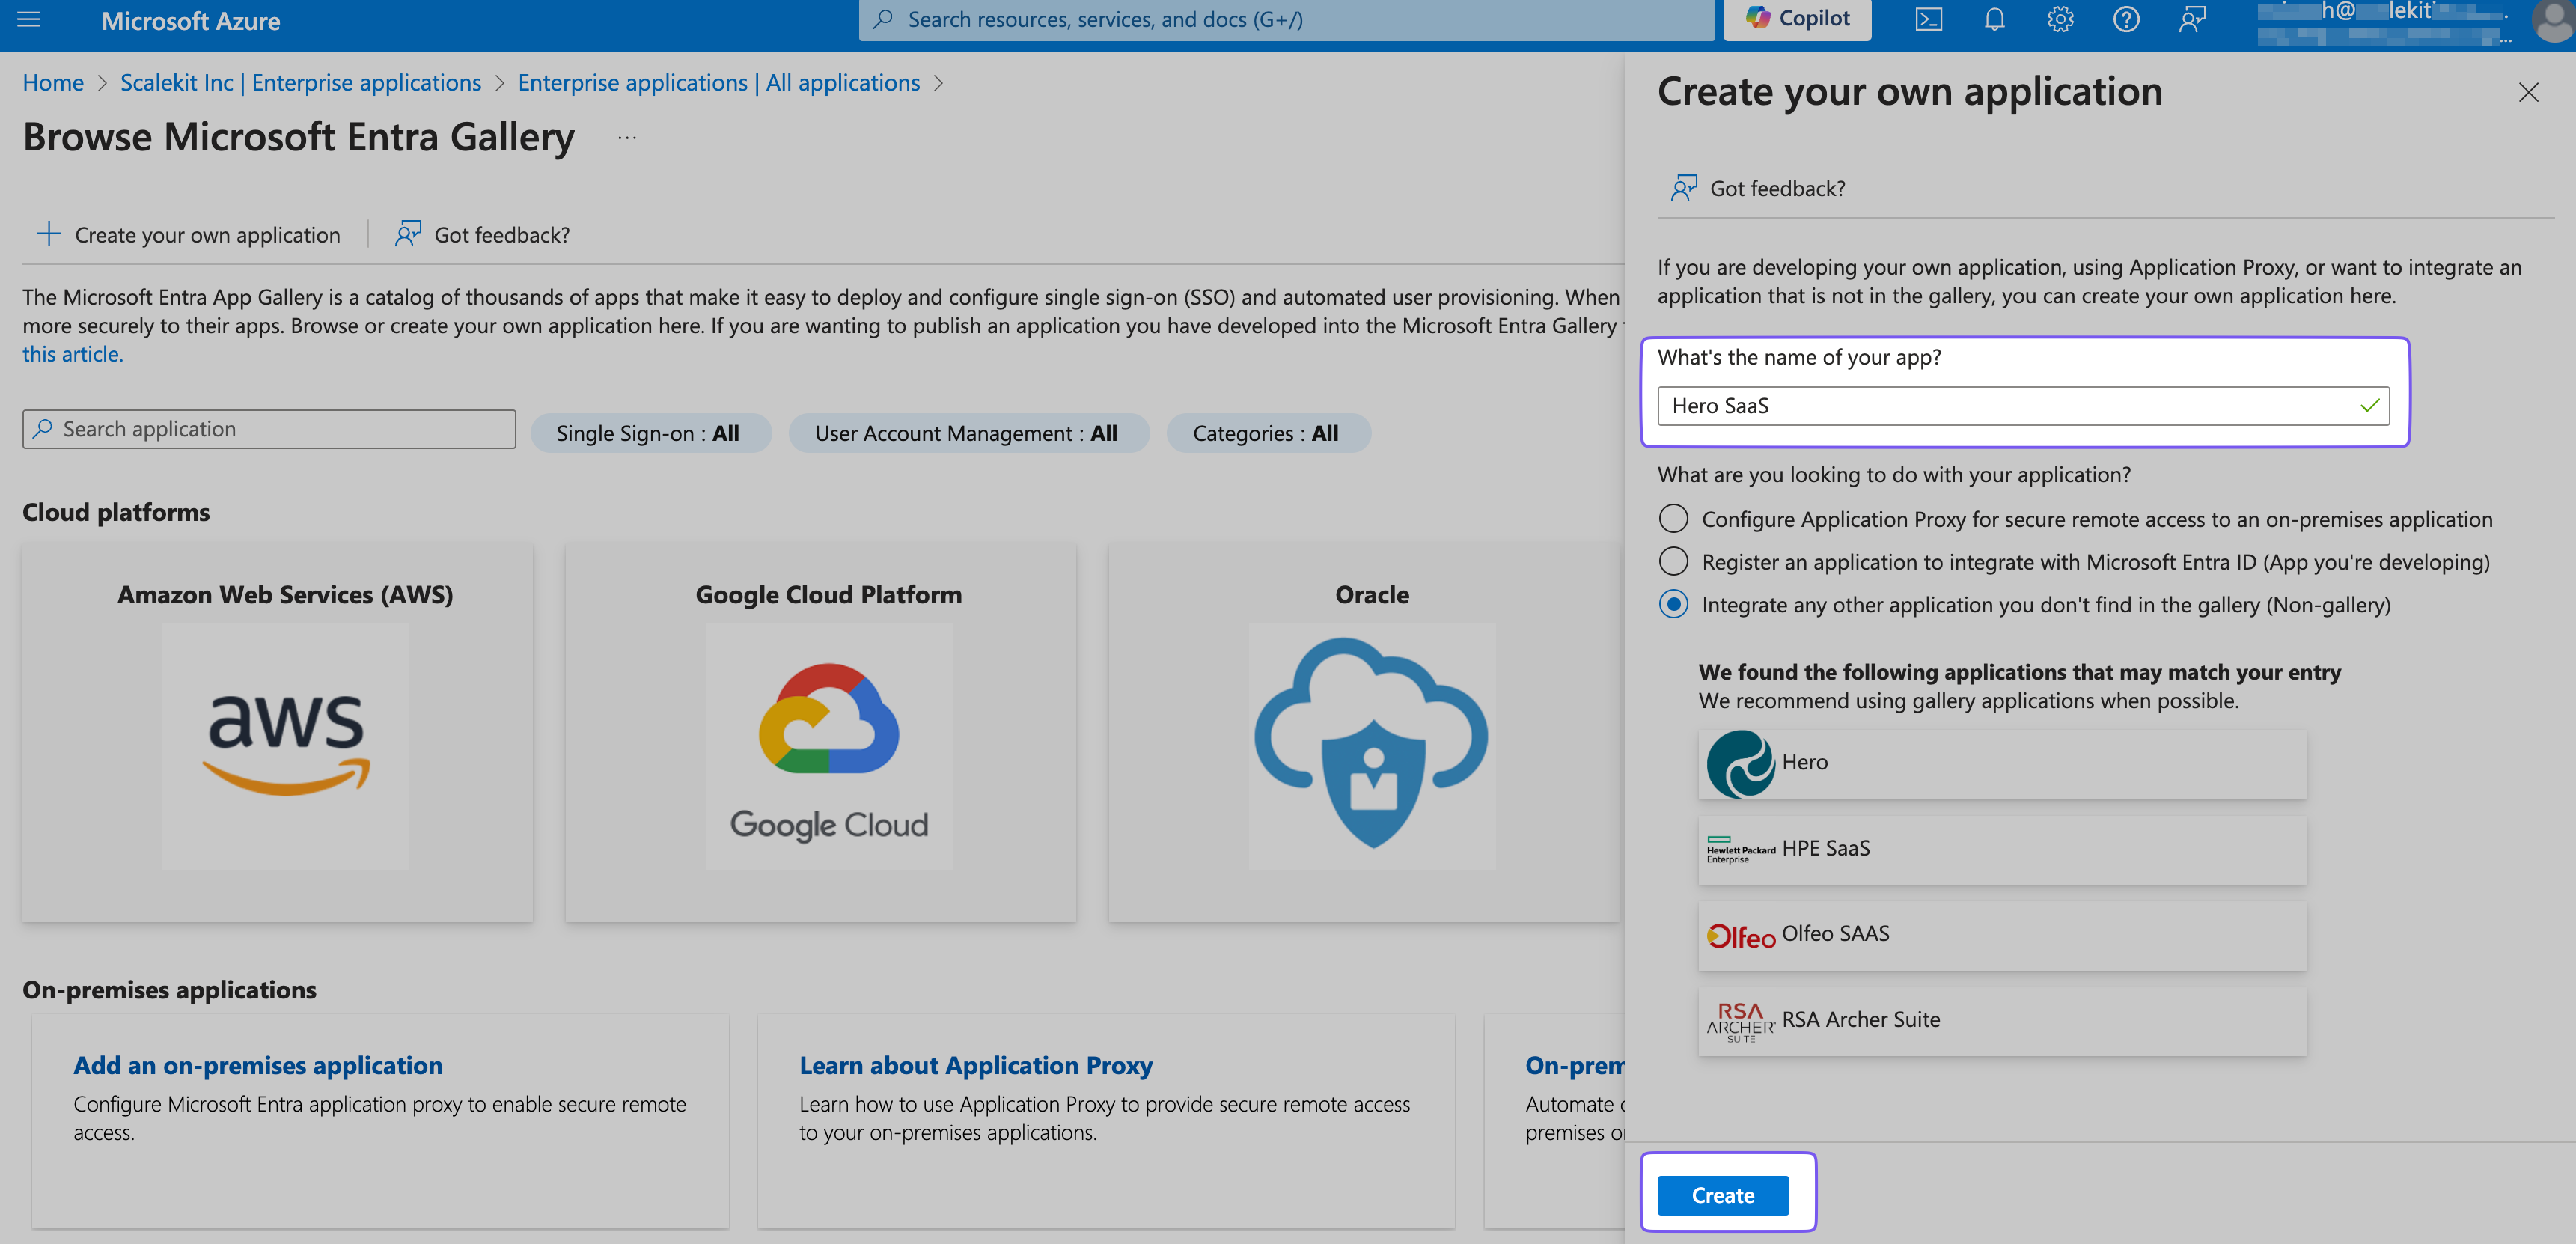This screenshot has height=1244, width=2576.
Task: Open the help and support icon
Action: 2127,19
